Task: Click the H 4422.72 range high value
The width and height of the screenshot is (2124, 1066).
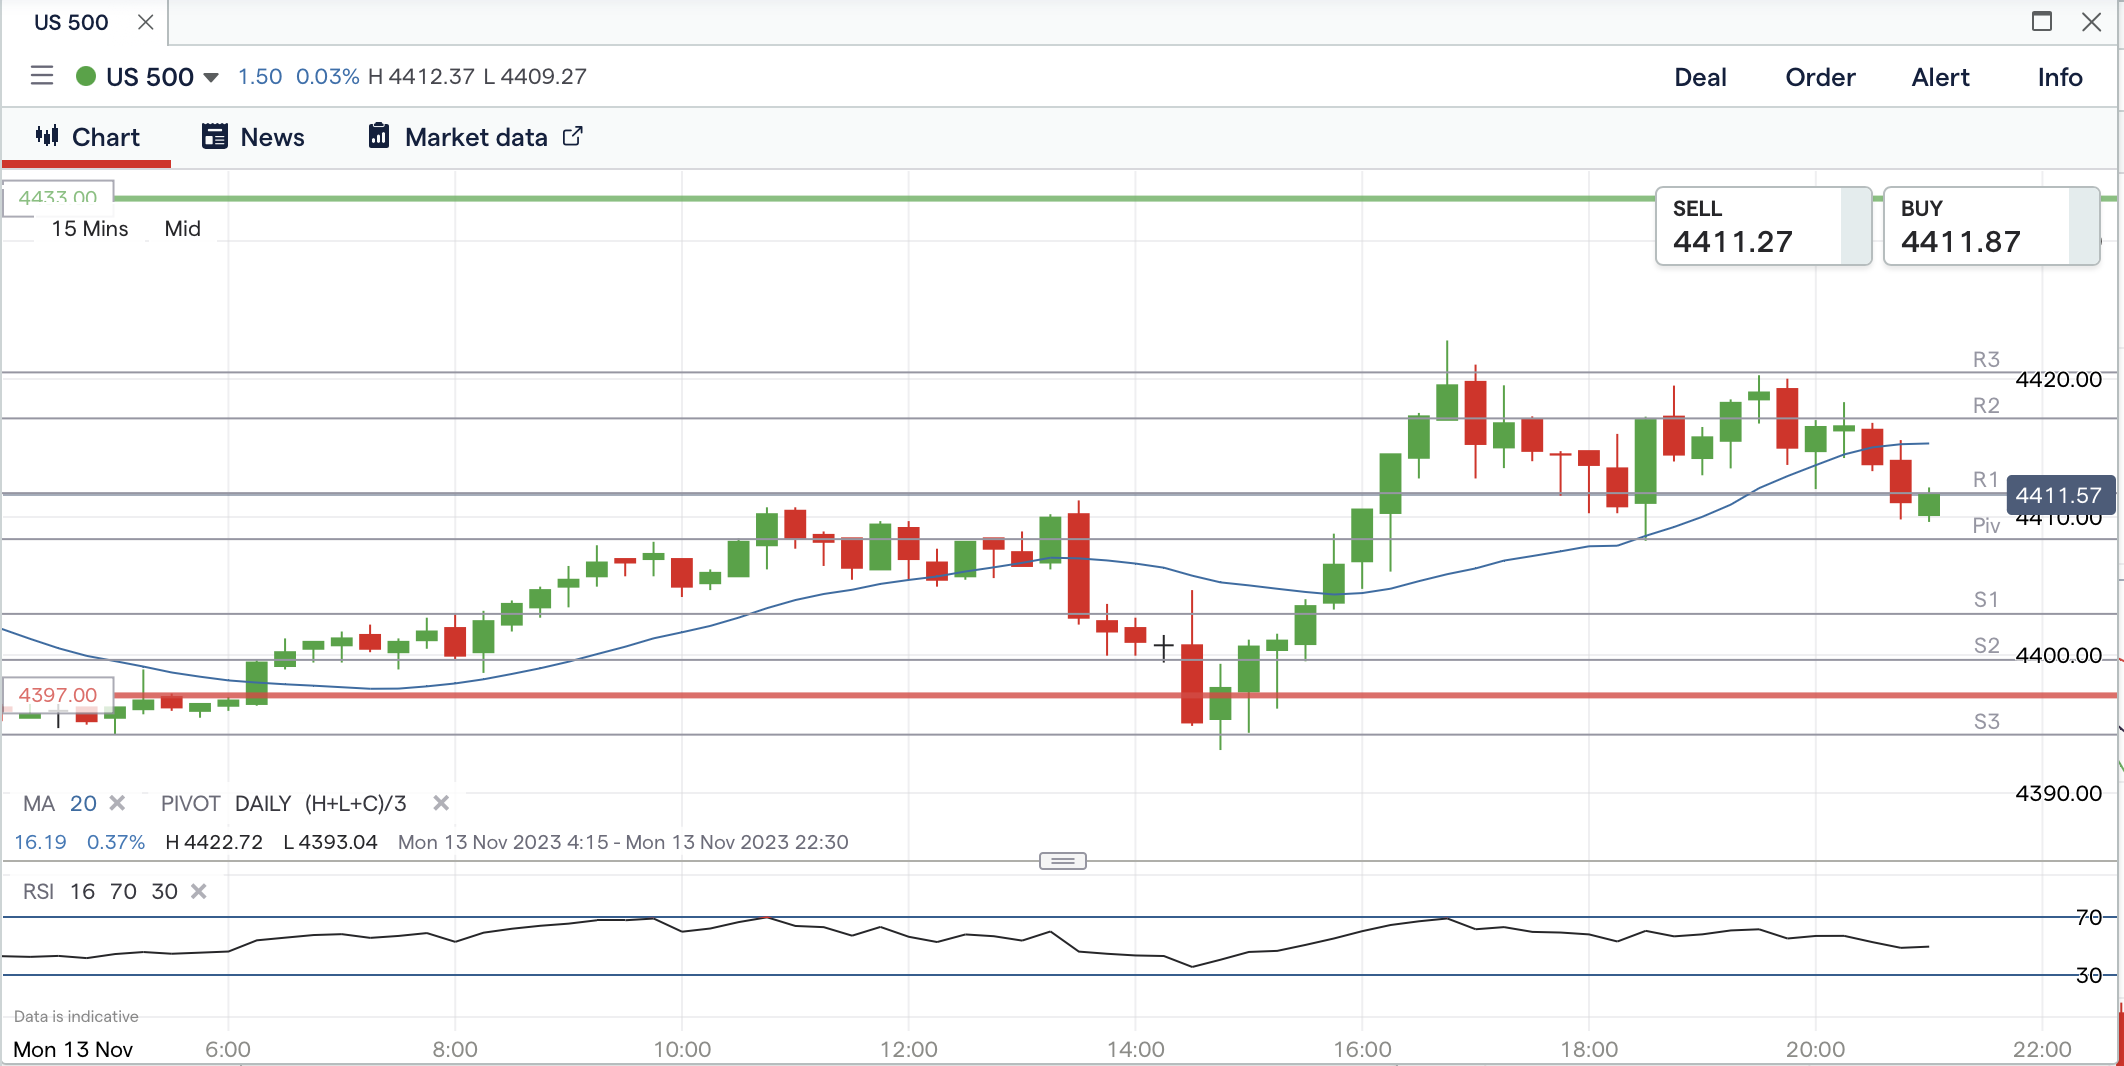Action: (x=214, y=842)
